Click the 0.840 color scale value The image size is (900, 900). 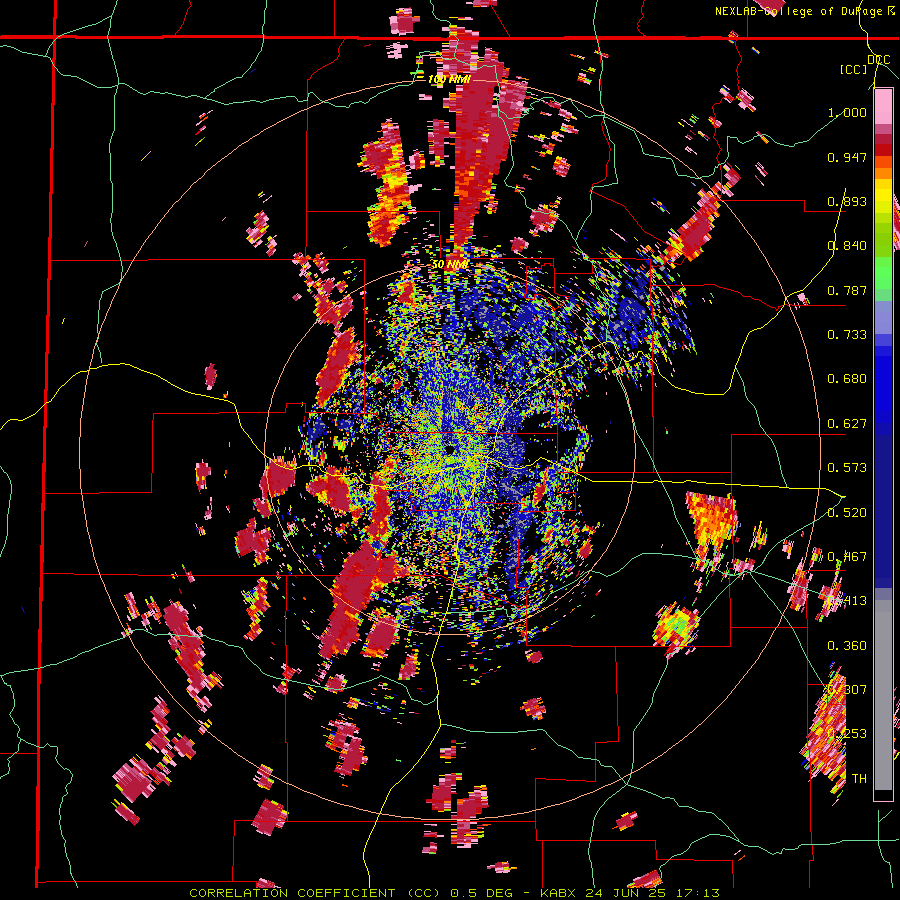coord(847,246)
